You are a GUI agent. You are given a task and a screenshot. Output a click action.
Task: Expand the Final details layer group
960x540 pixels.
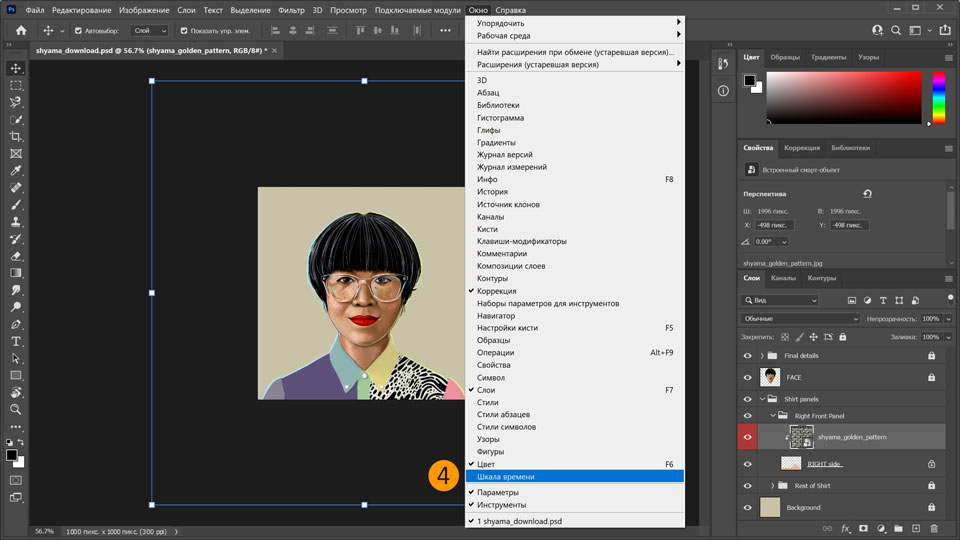point(762,355)
